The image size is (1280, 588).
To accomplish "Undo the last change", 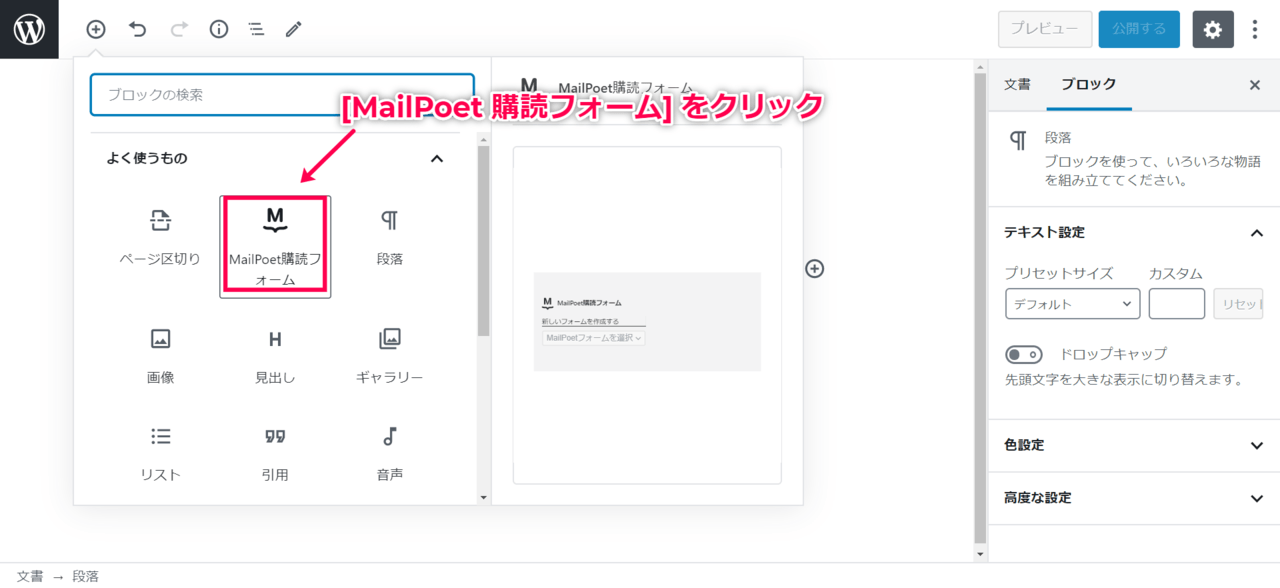I will tap(138, 29).
